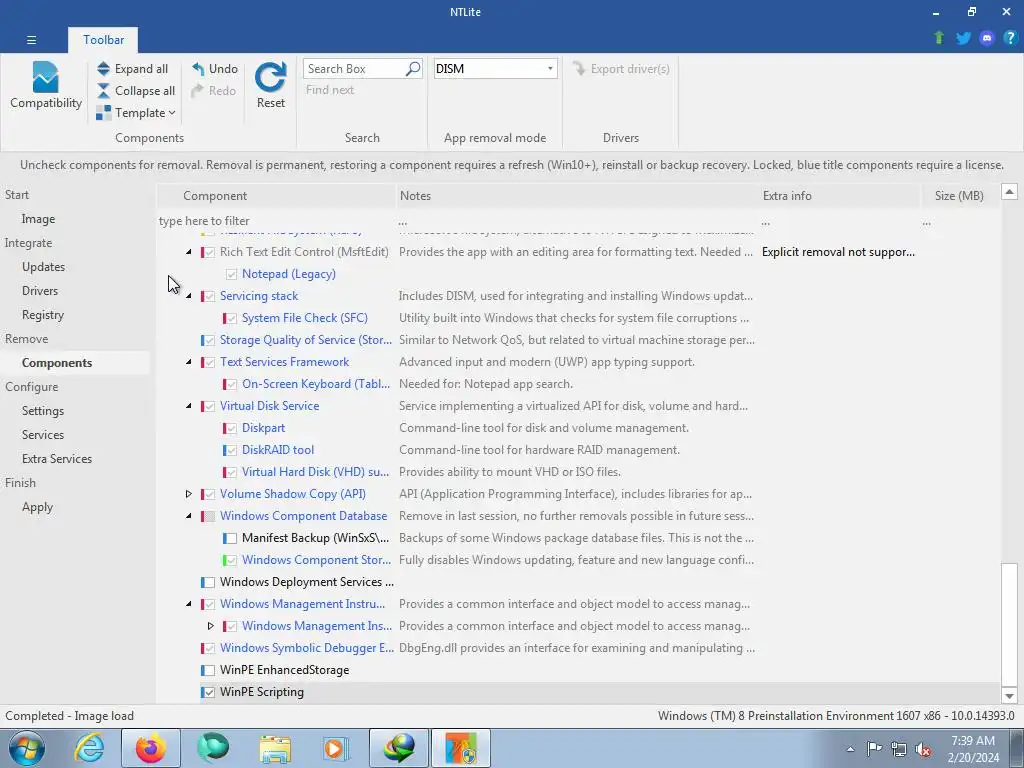The image size is (1024, 768).
Task: Click the muted volume tray icon
Action: pos(923,749)
